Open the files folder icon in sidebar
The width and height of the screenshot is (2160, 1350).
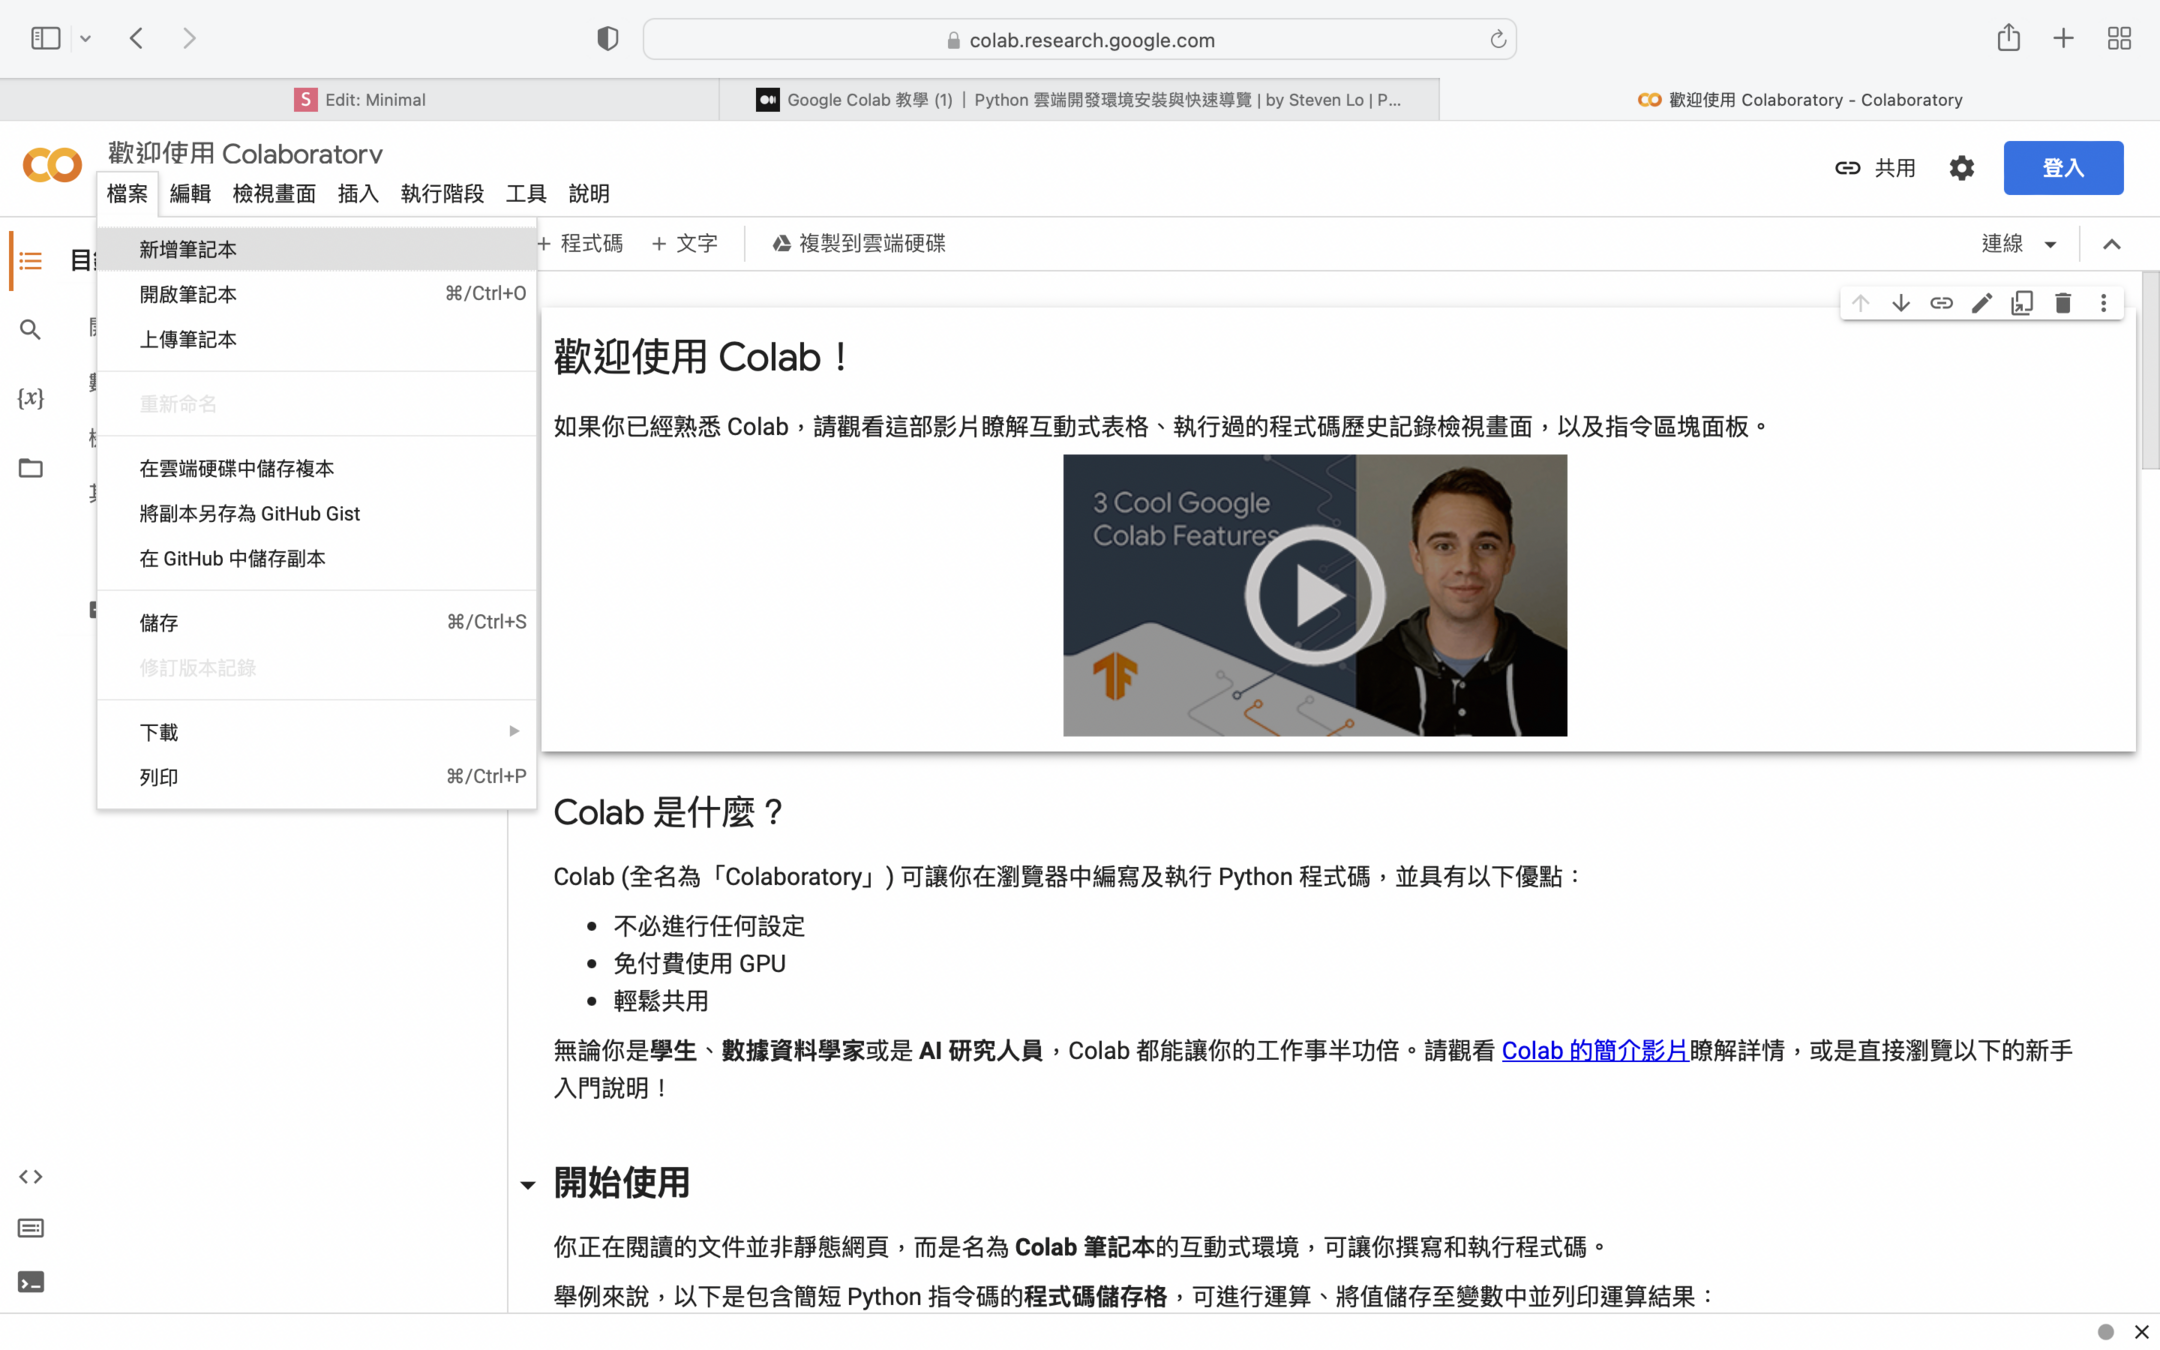pos(30,468)
